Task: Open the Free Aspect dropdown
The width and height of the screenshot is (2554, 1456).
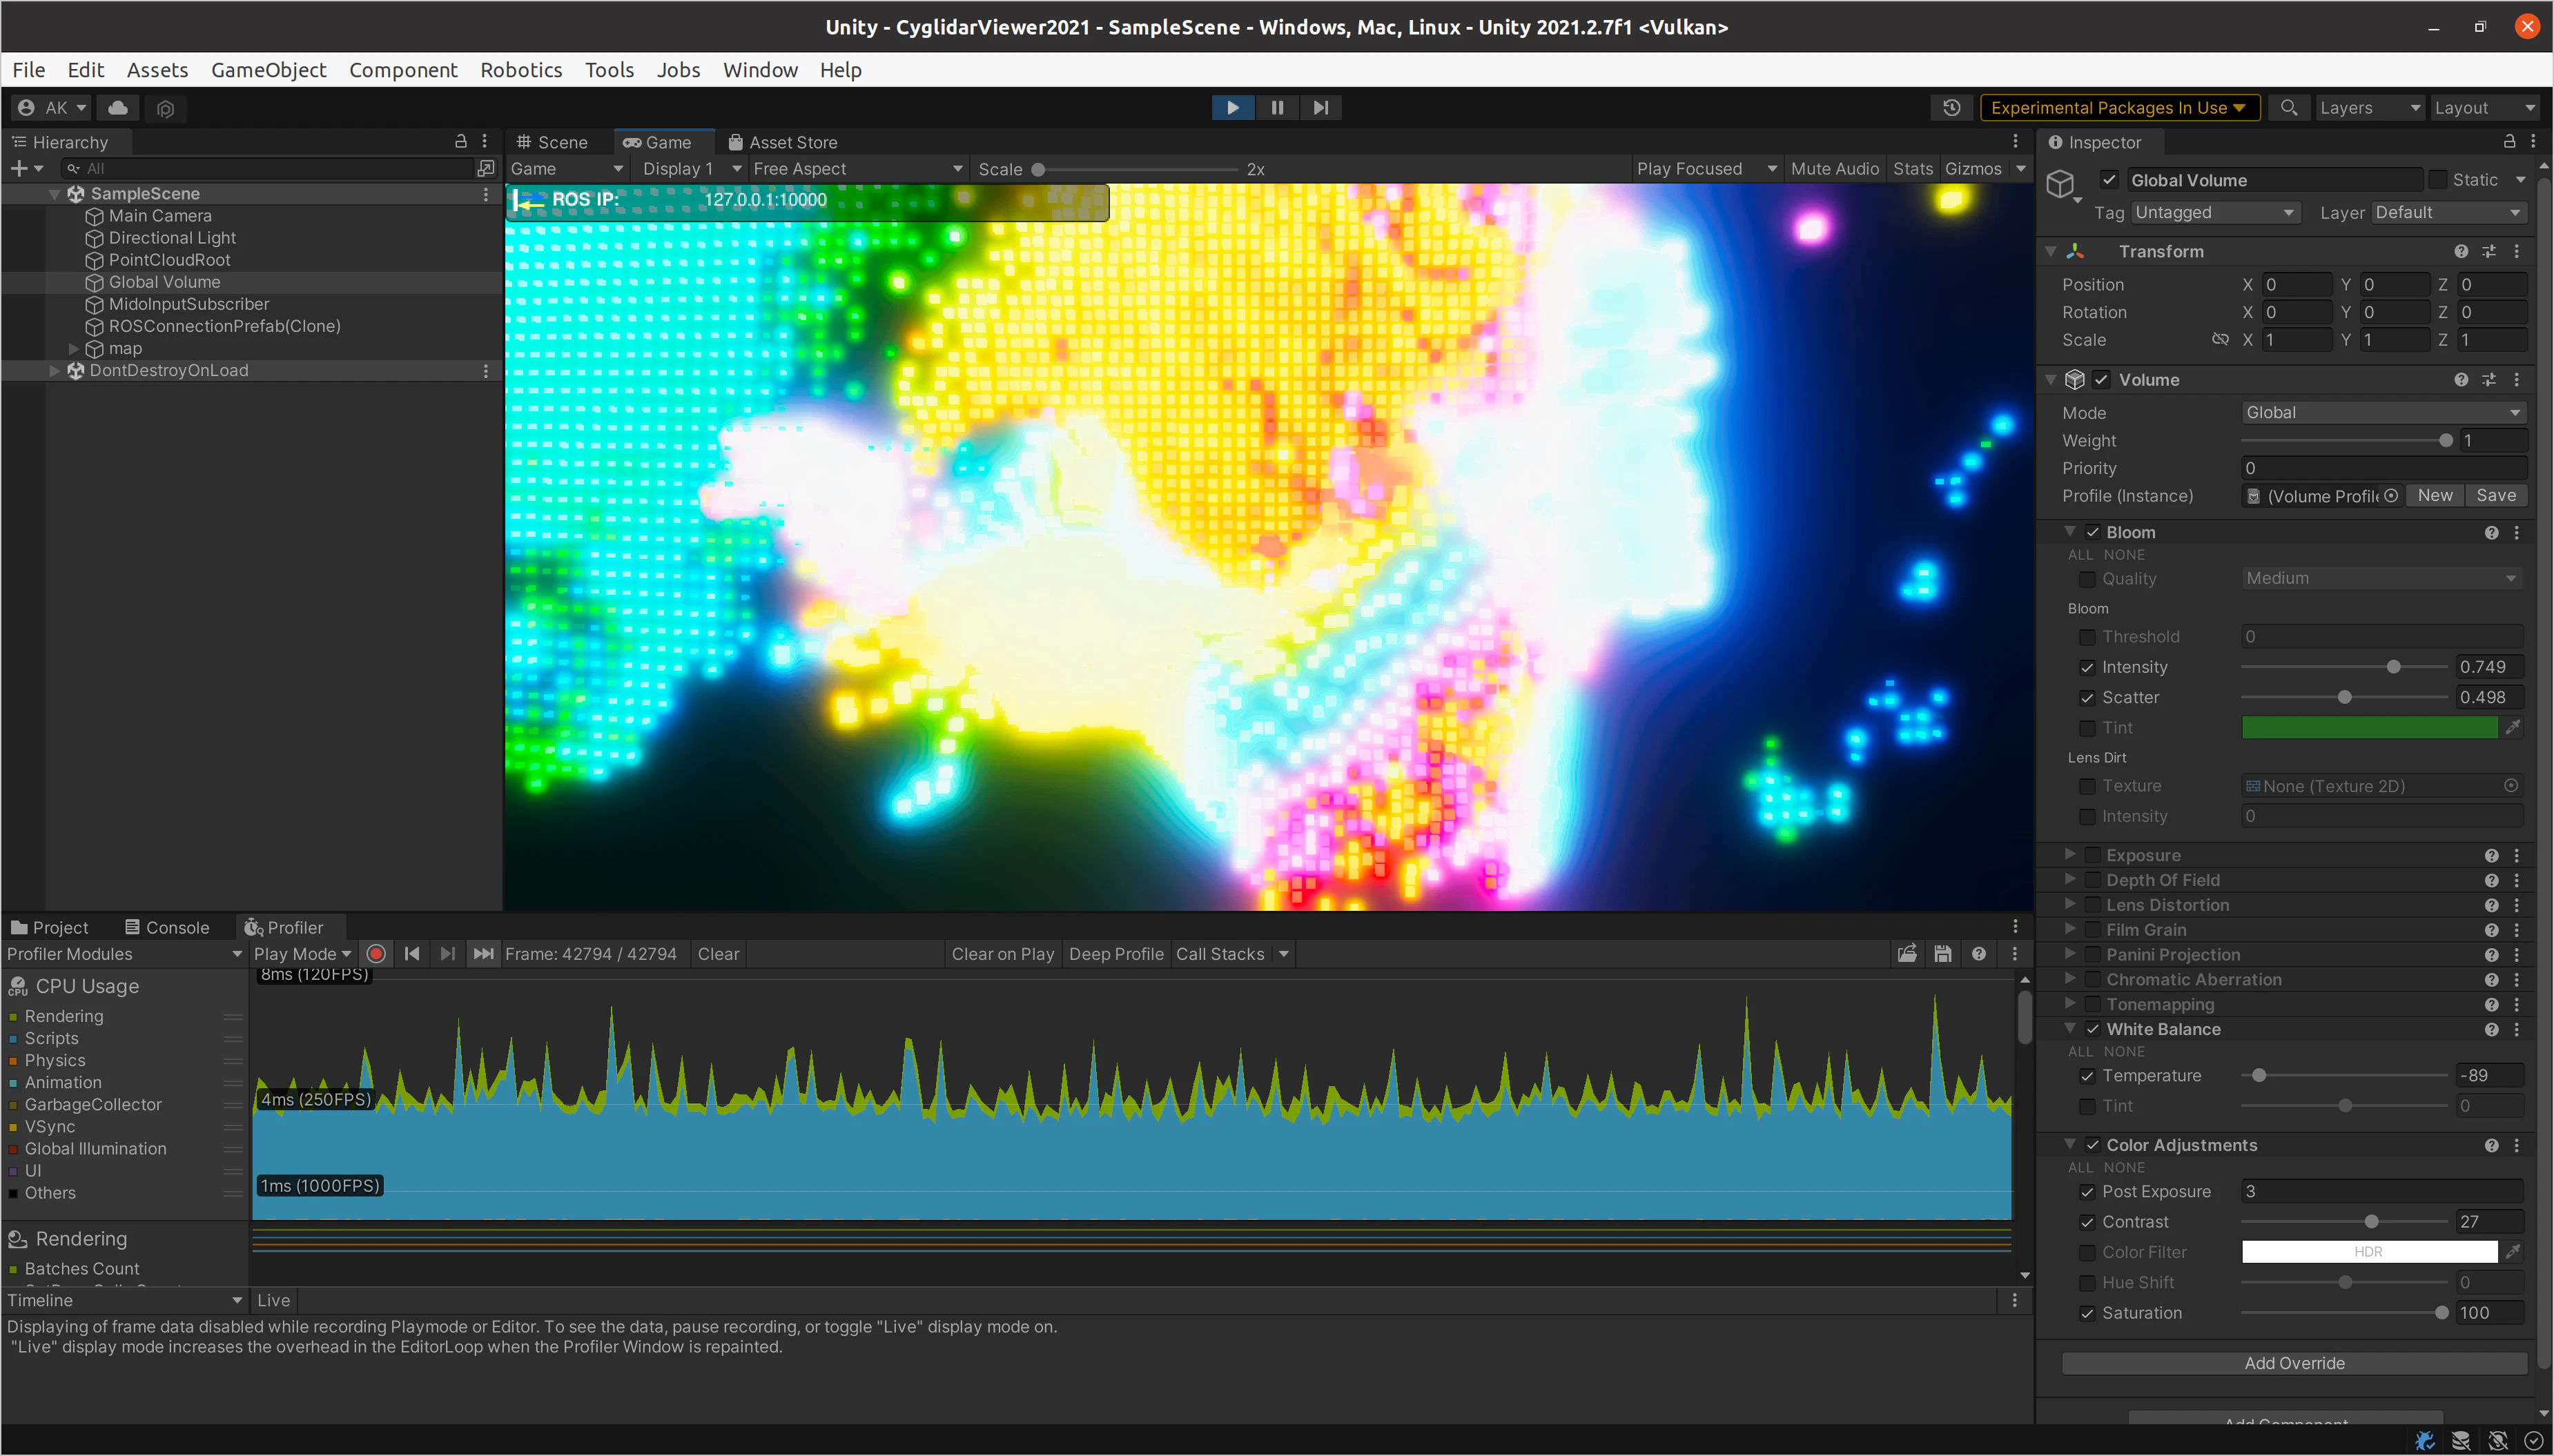Action: pyautogui.click(x=857, y=169)
